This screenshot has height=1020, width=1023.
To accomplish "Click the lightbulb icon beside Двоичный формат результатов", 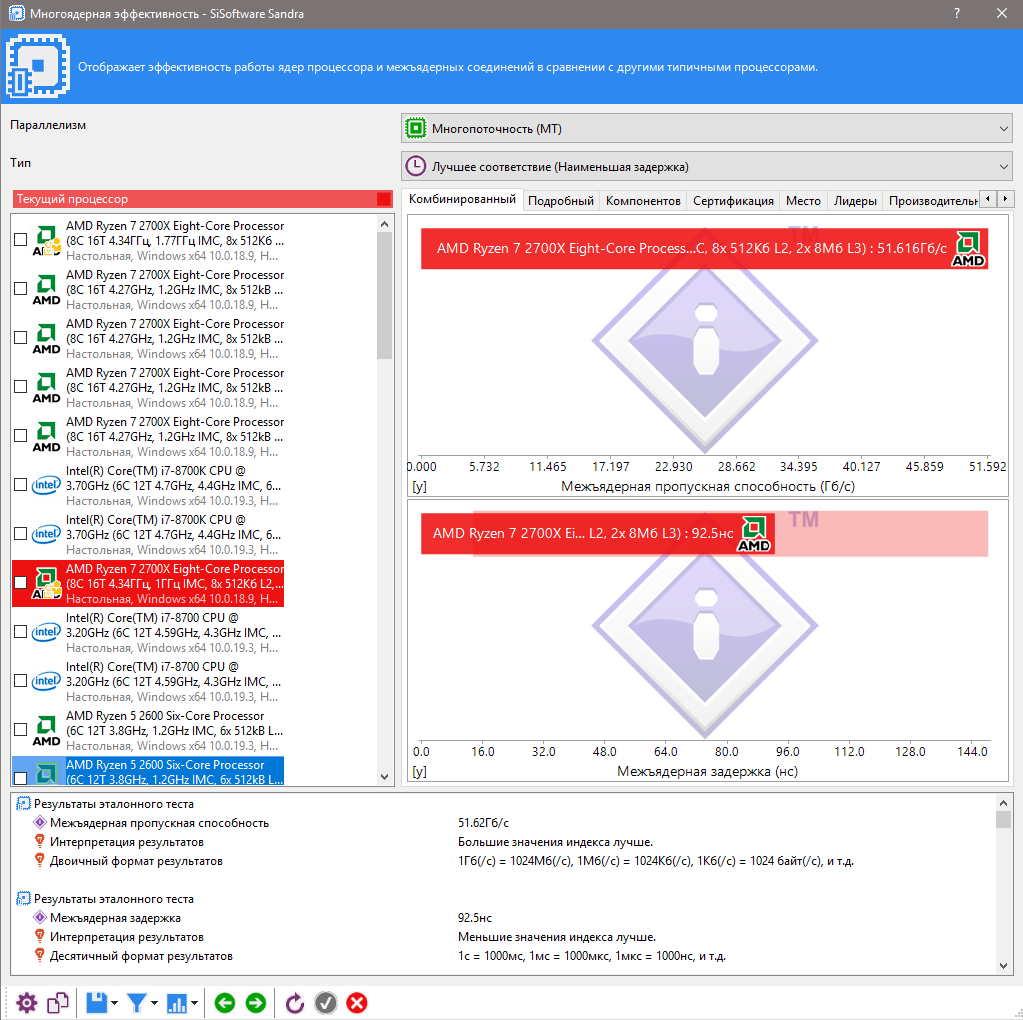I will (40, 860).
